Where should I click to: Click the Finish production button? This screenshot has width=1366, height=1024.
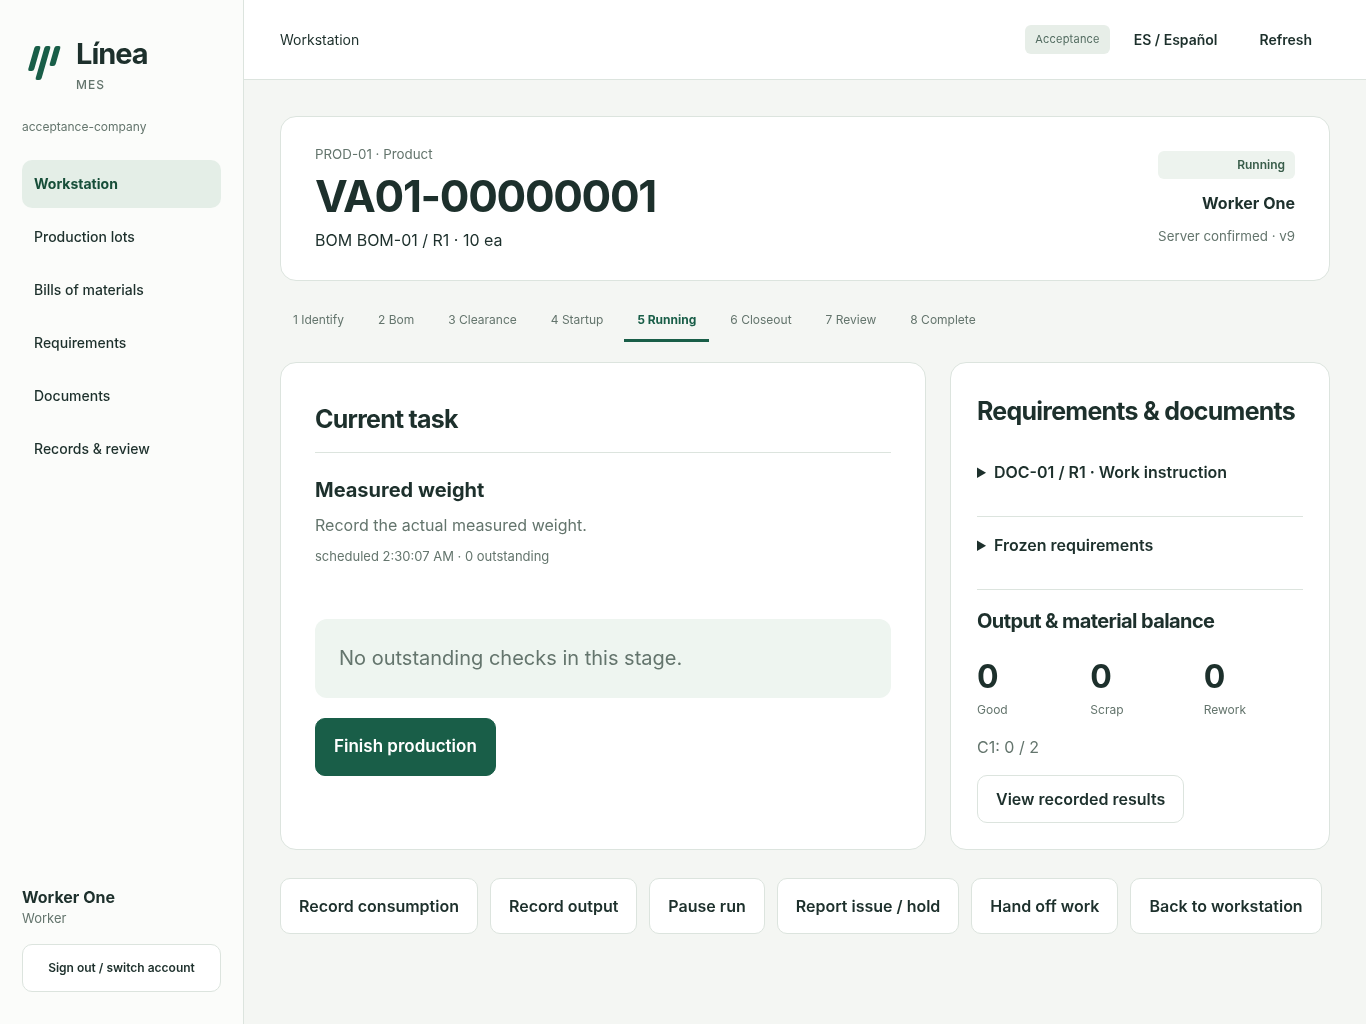(x=405, y=747)
